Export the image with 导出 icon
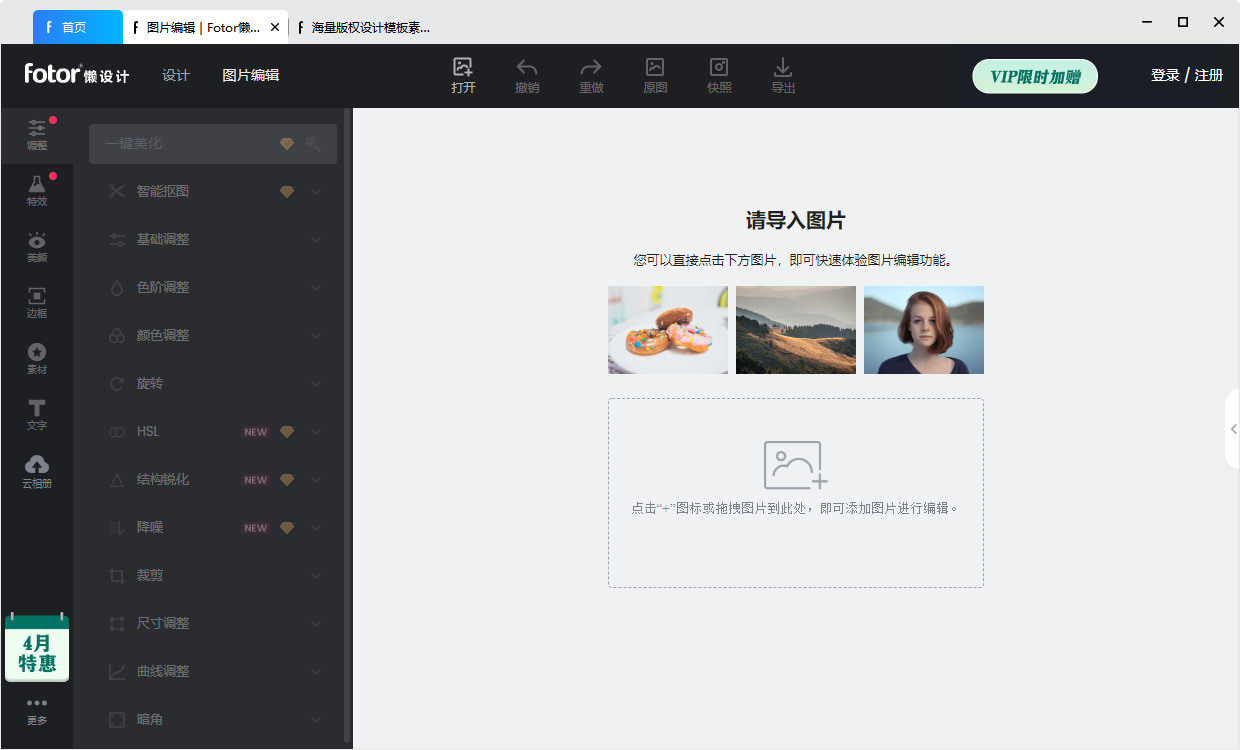The height and width of the screenshot is (750, 1240). (x=782, y=75)
